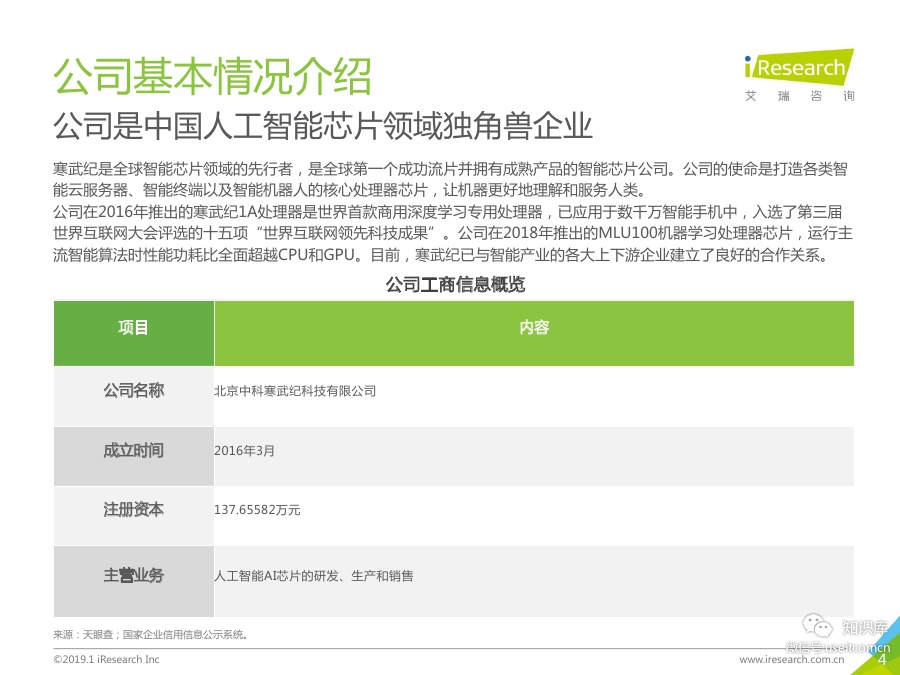Viewport: 900px width, 675px height.
Task: Click the value 2016年3月
Action: tap(244, 451)
